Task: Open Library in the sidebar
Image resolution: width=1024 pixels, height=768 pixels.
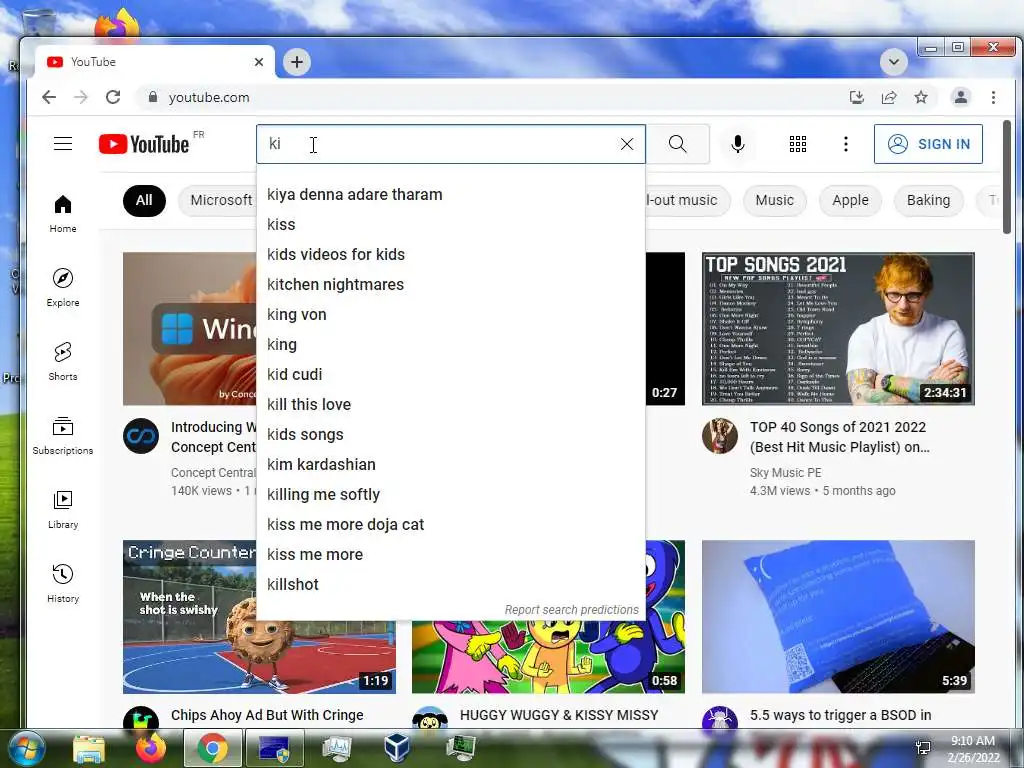Action: point(63,509)
